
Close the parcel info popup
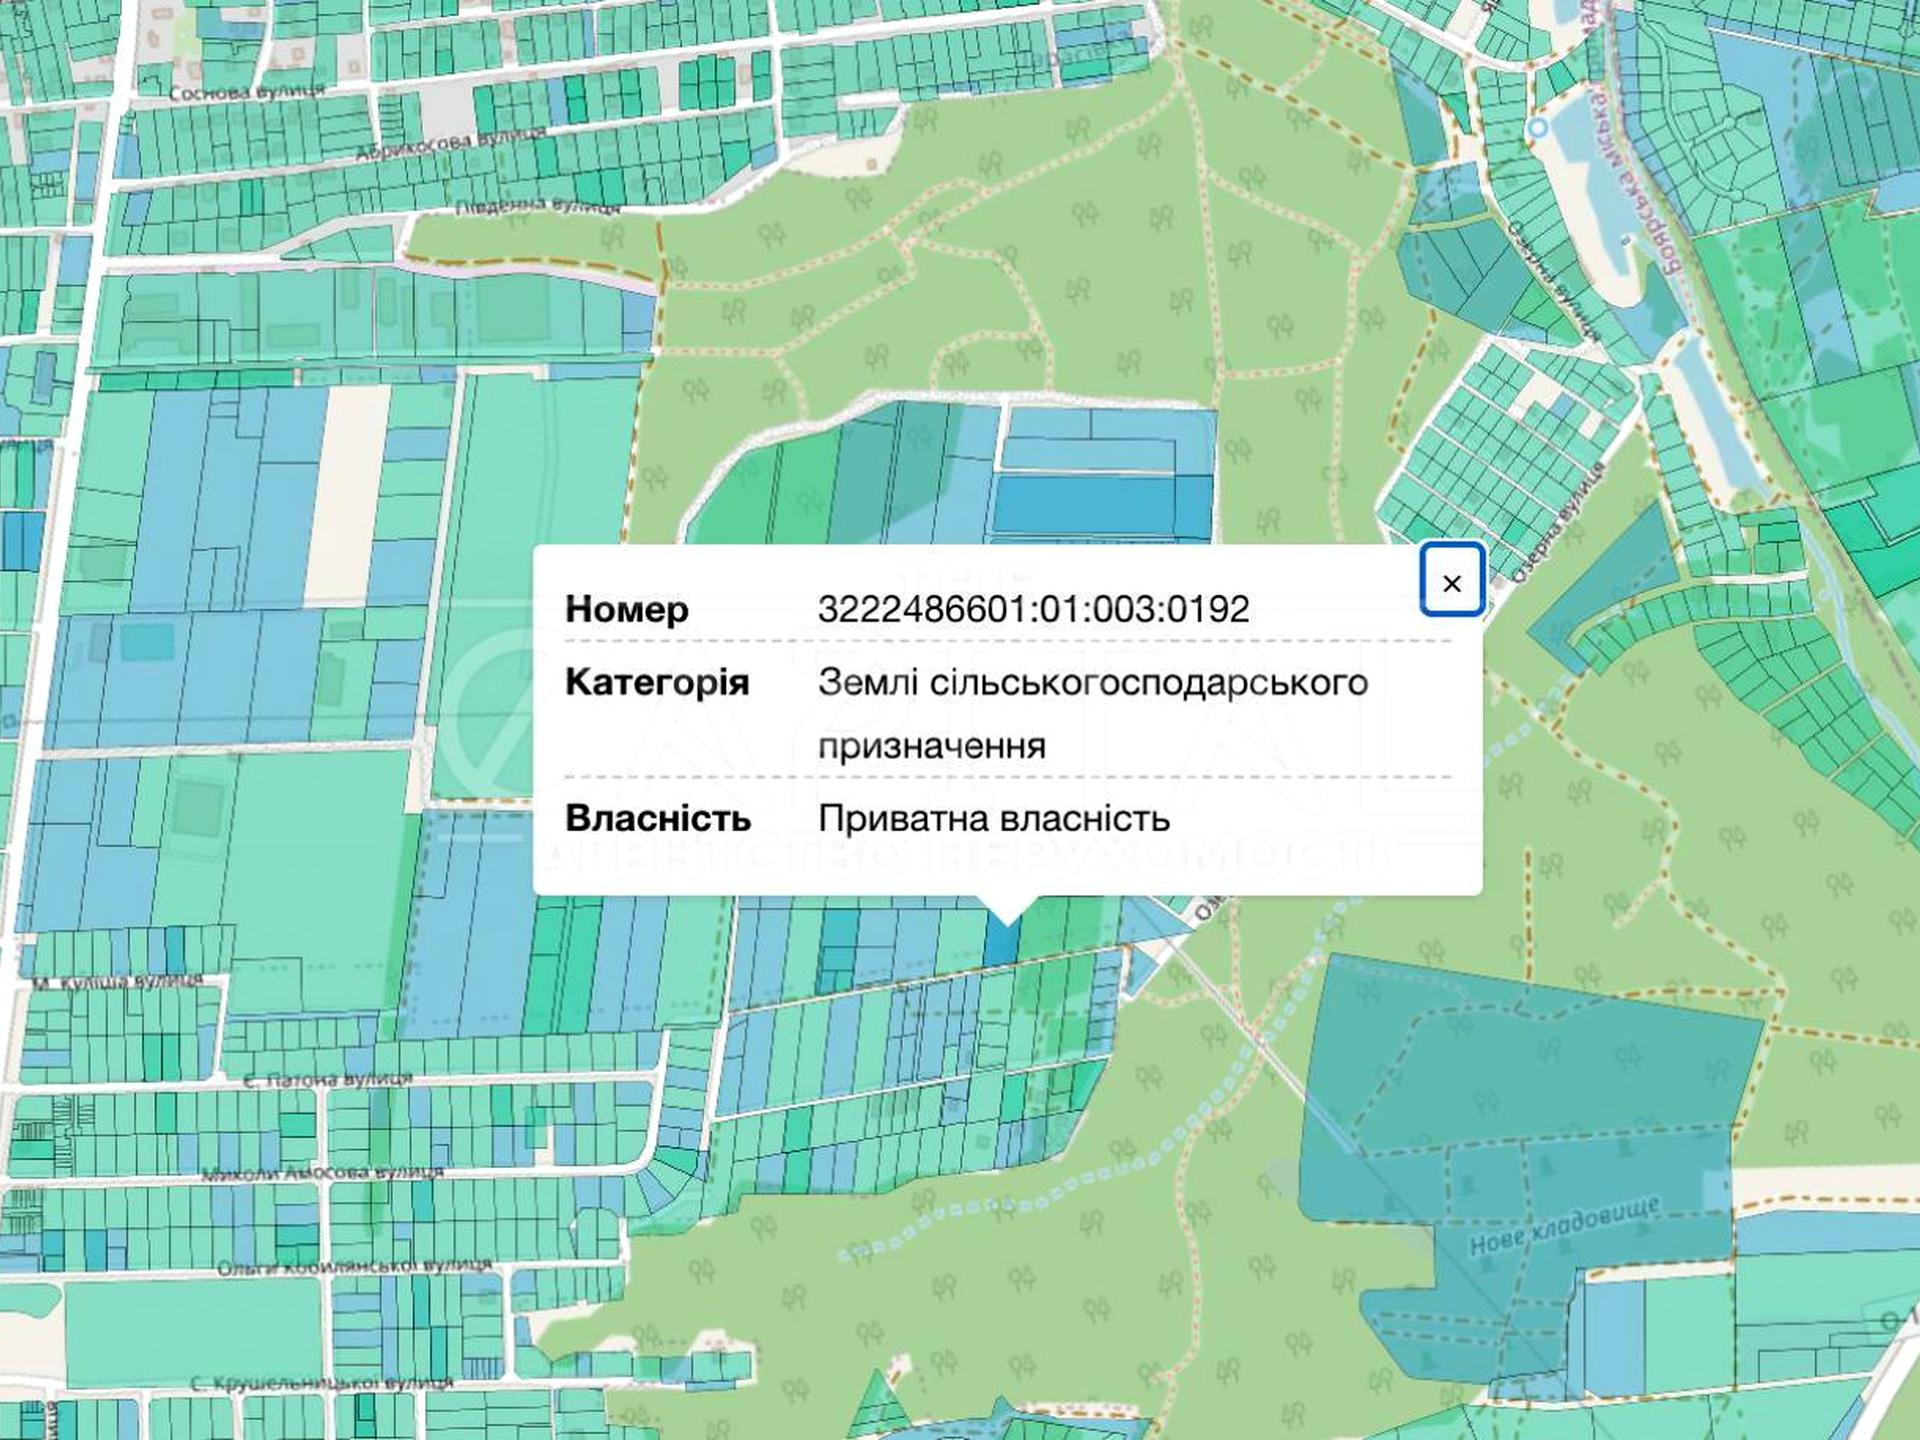click(1452, 582)
